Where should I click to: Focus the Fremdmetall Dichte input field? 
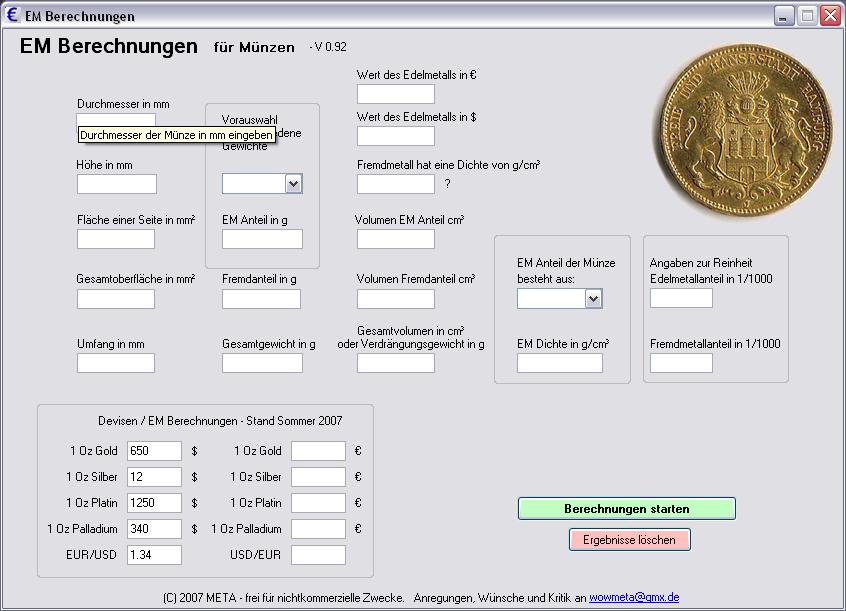point(395,184)
